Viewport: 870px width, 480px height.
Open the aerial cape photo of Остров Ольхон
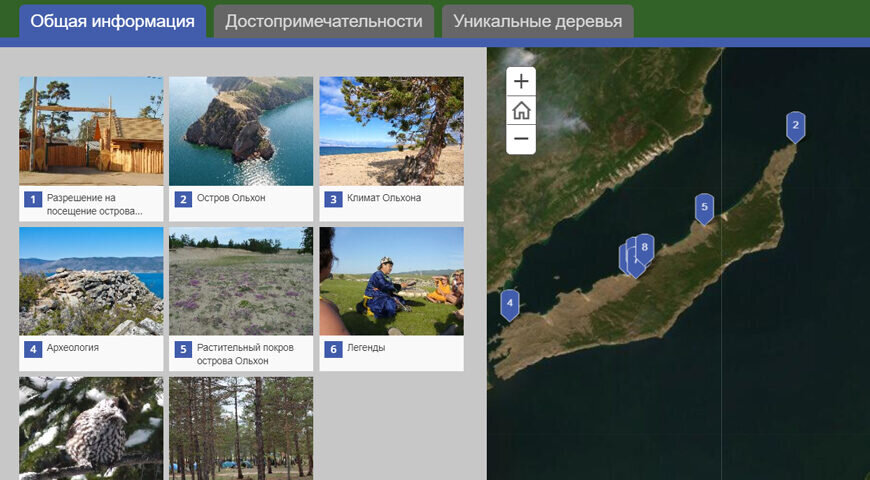[x=241, y=131]
